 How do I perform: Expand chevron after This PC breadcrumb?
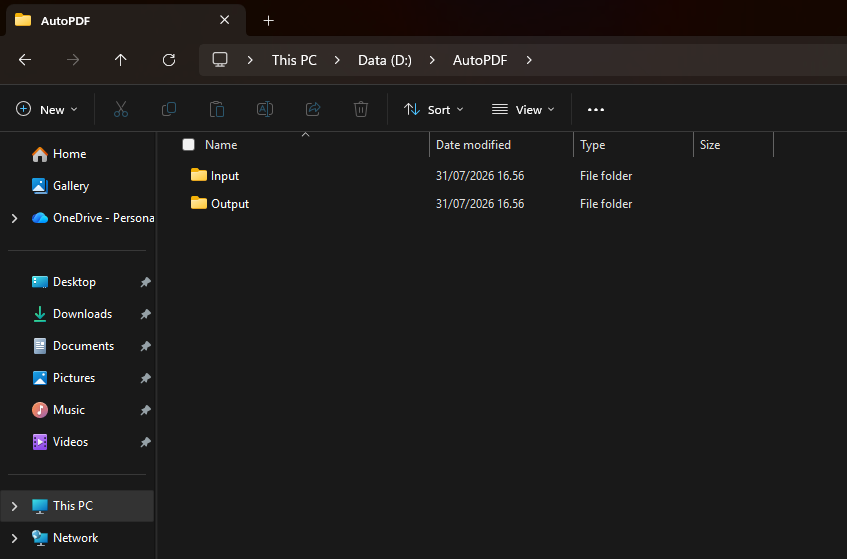pos(337,60)
